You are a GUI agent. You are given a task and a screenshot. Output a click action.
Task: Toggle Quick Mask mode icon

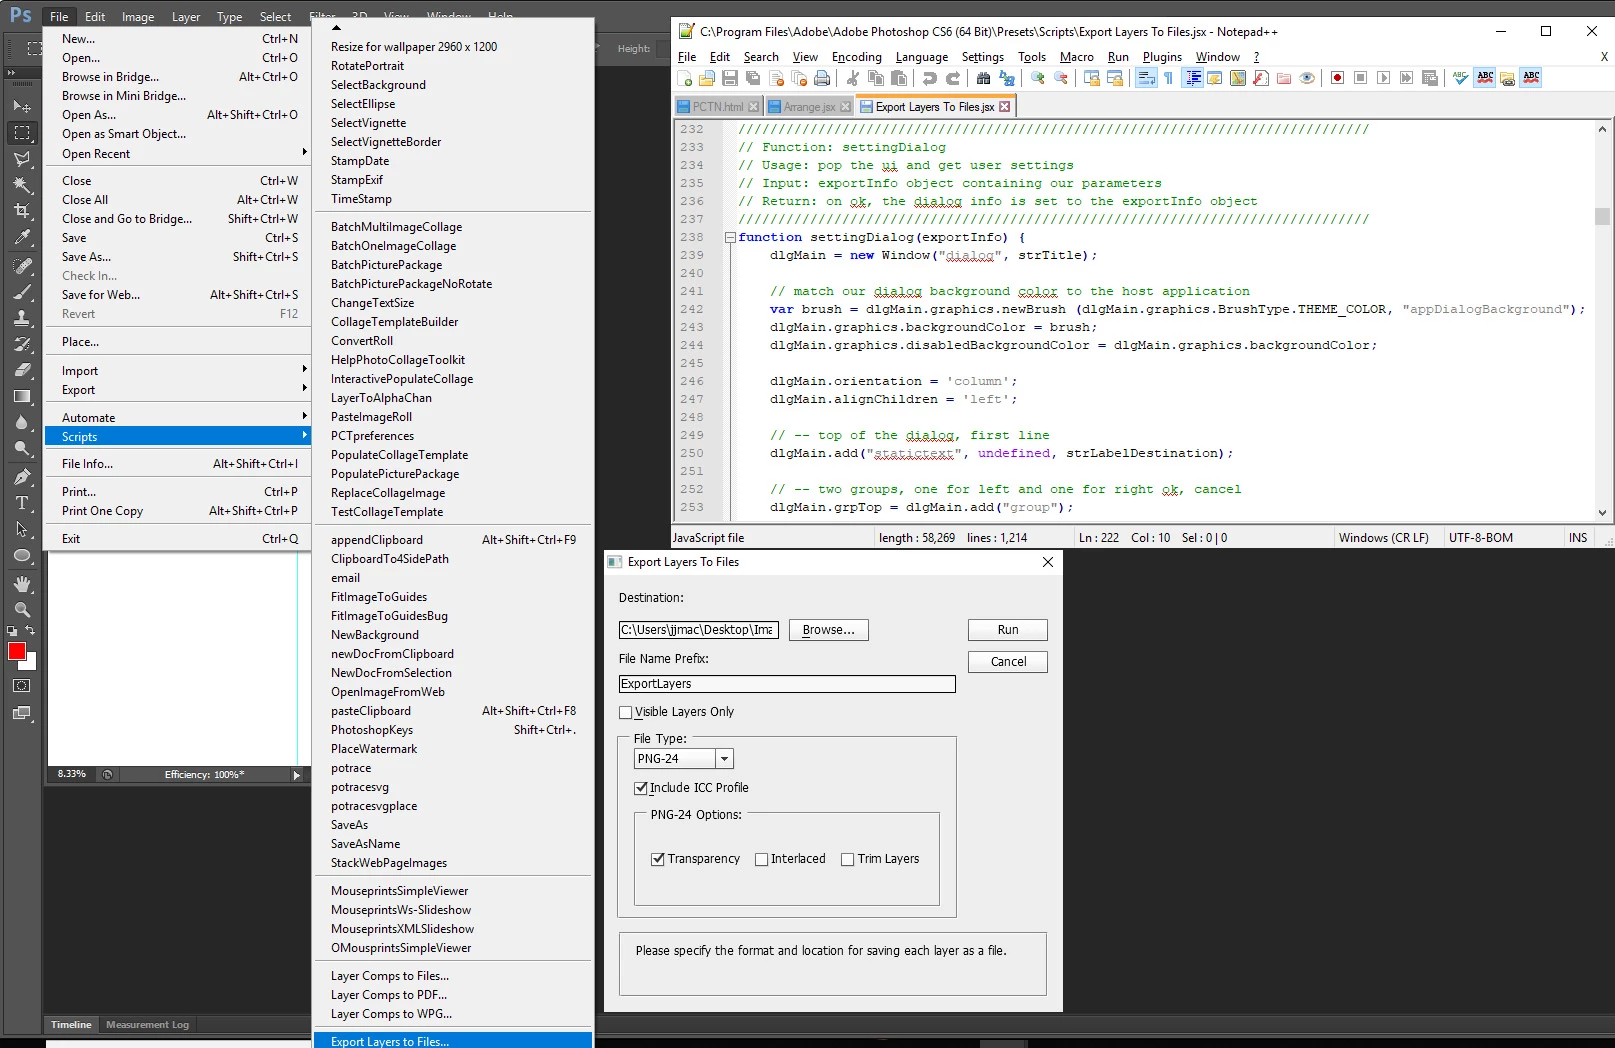pos(22,686)
